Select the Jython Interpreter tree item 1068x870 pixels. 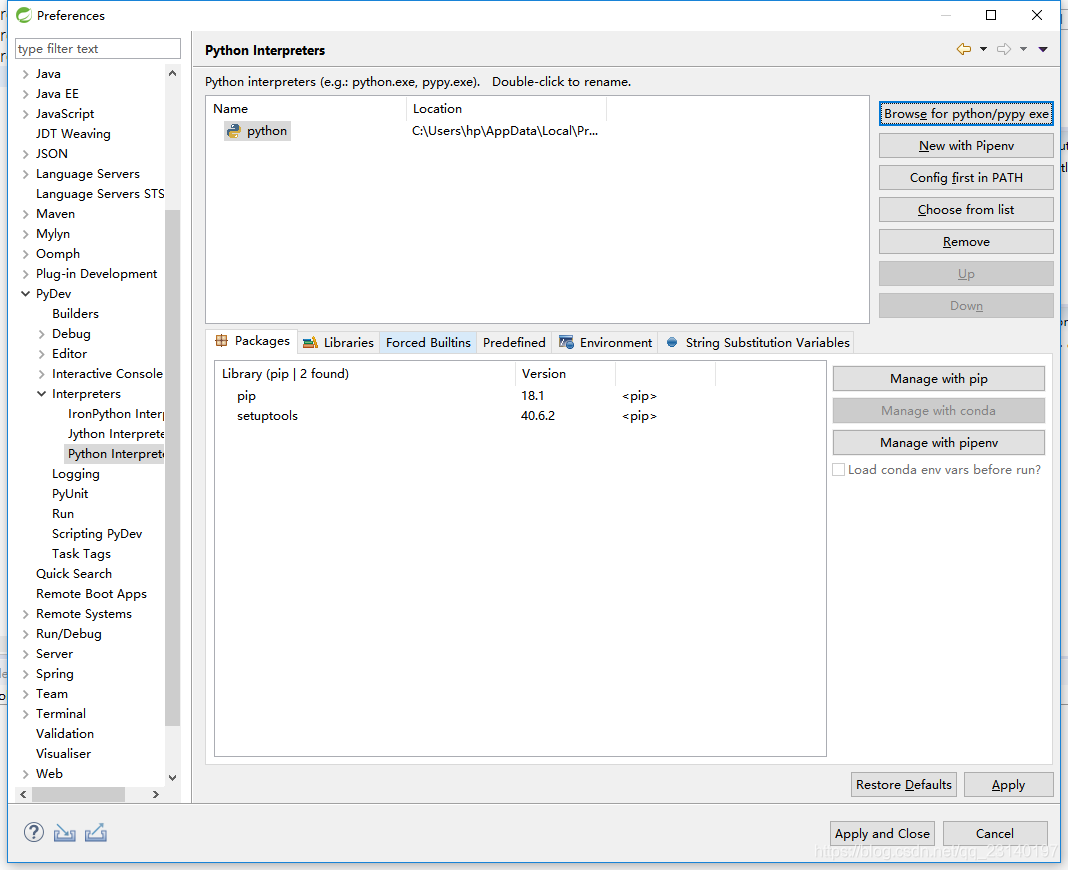pyautogui.click(x=116, y=434)
